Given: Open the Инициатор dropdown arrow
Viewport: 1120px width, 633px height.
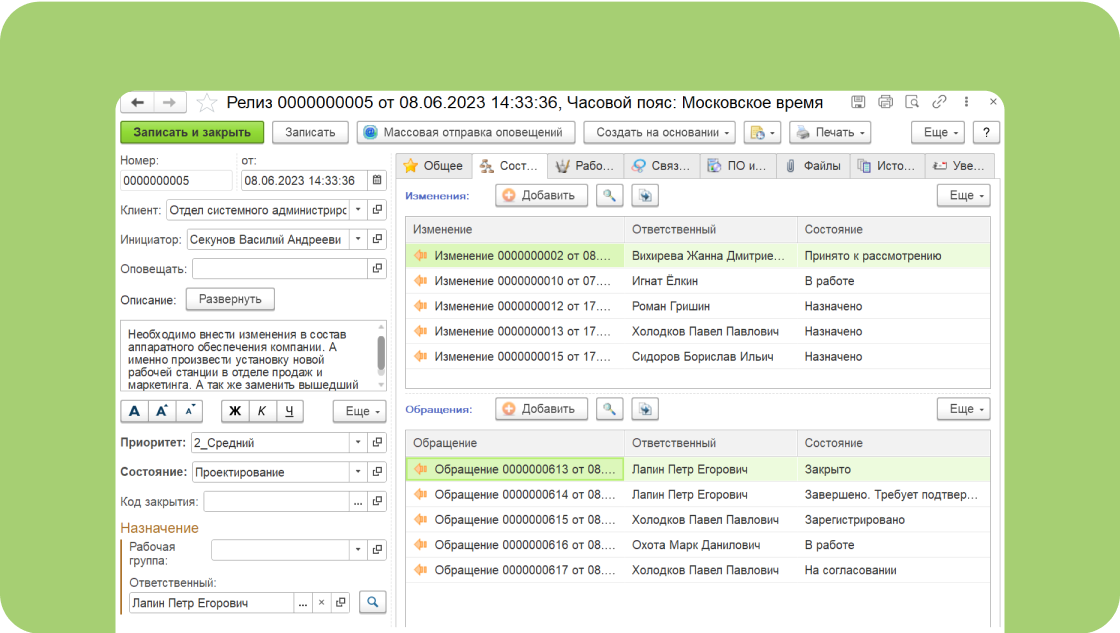Looking at the screenshot, I should pyautogui.click(x=359, y=239).
